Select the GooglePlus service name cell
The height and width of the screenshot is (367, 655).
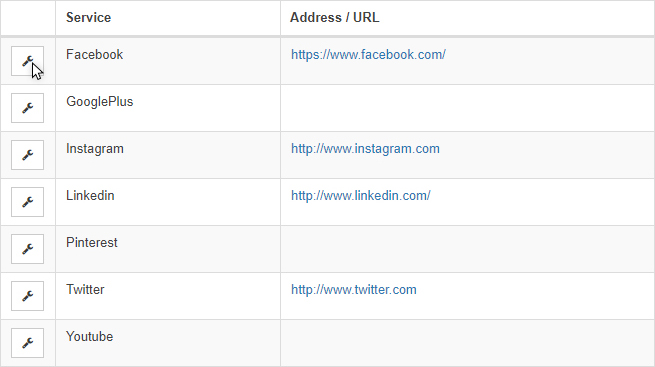pyautogui.click(x=168, y=108)
